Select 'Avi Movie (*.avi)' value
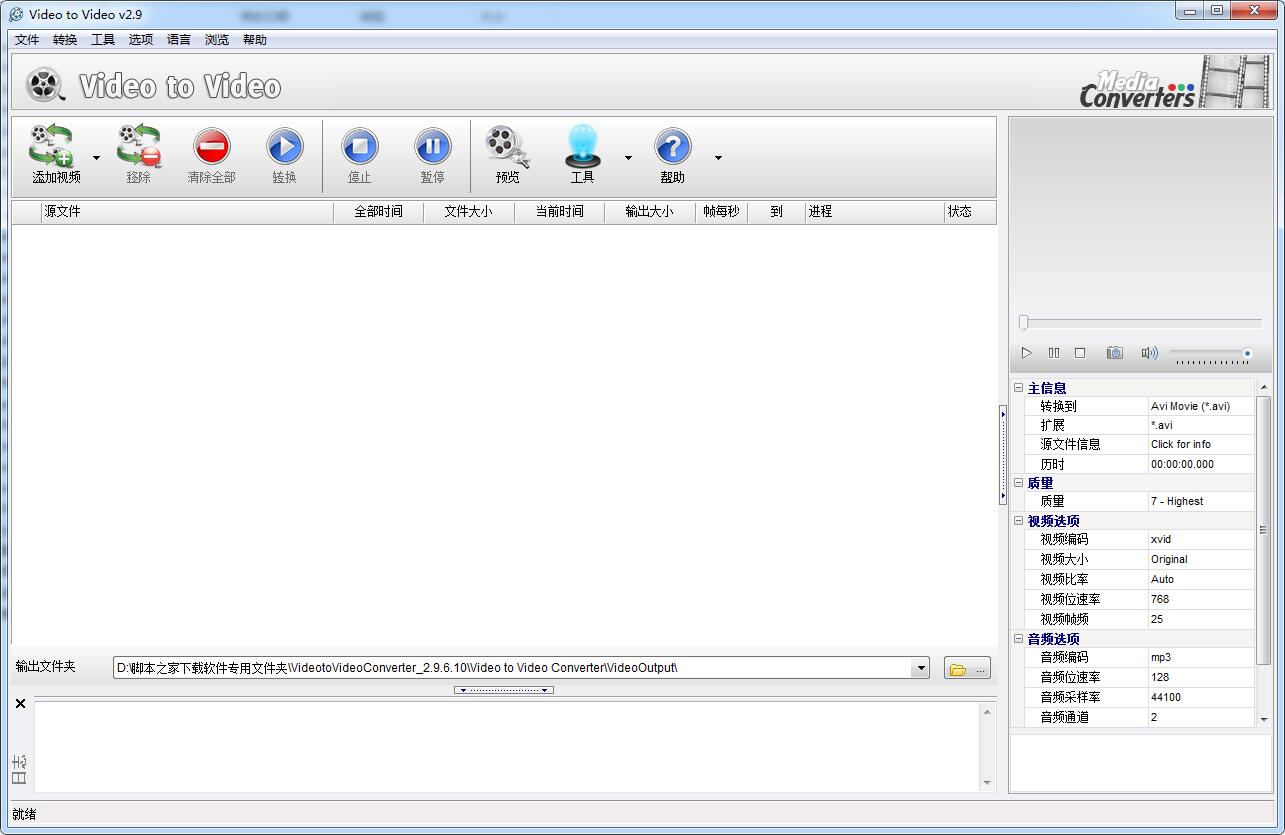 1201,407
